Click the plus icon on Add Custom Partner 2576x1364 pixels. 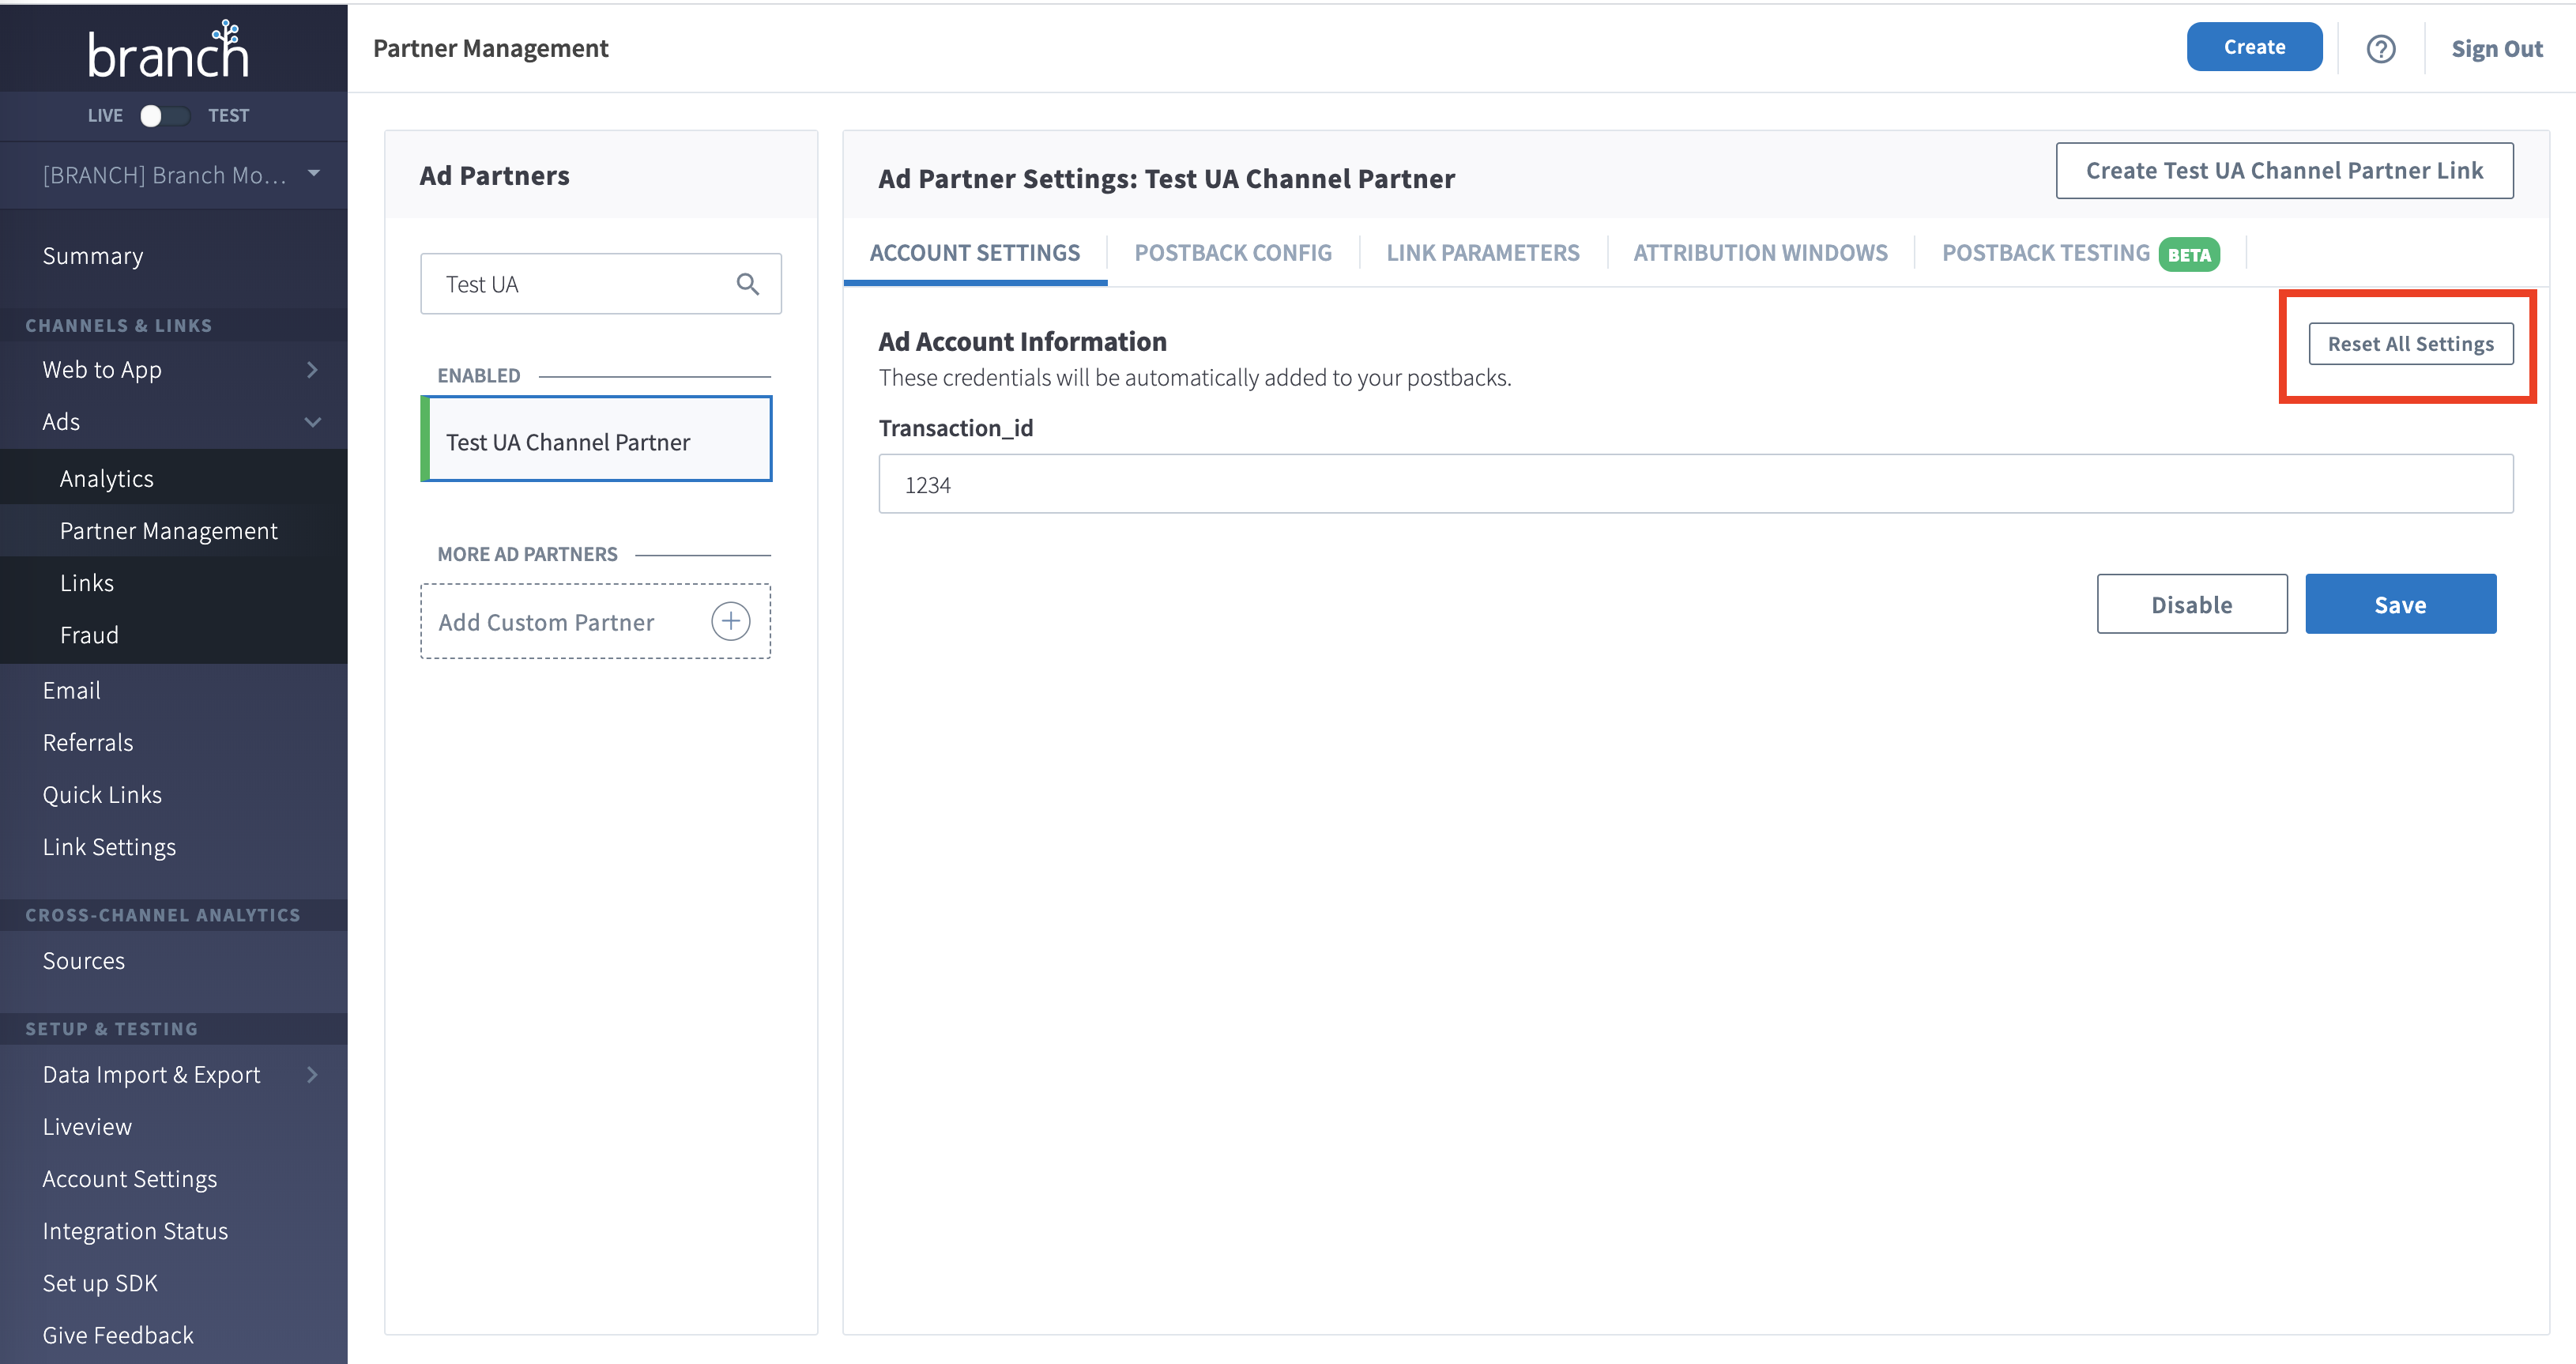731,621
